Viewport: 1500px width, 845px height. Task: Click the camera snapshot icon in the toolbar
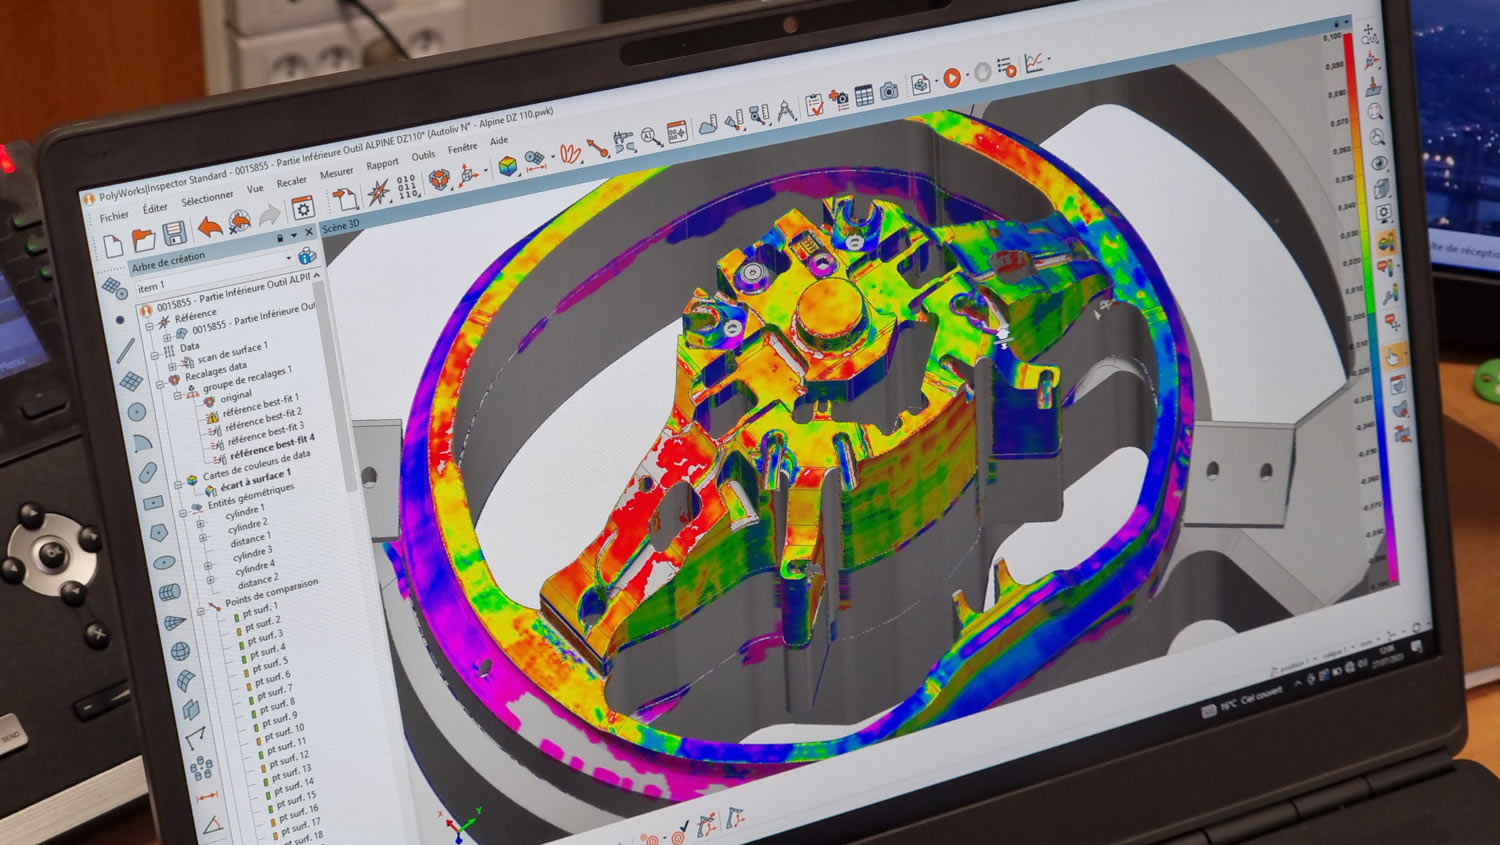click(888, 91)
